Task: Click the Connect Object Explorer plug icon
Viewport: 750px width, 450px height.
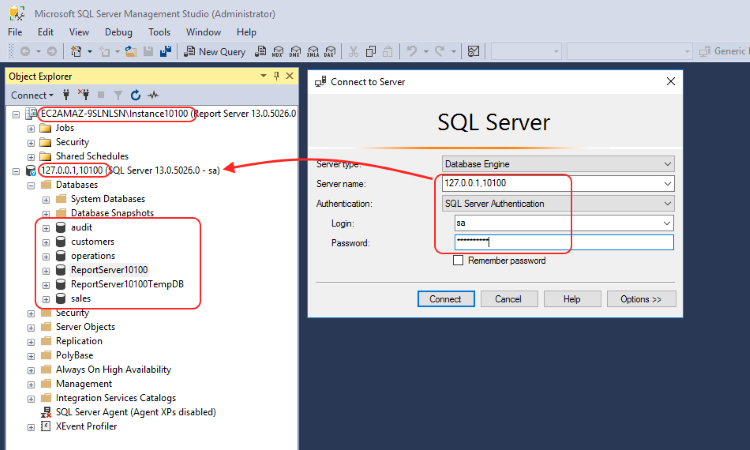Action: point(67,95)
